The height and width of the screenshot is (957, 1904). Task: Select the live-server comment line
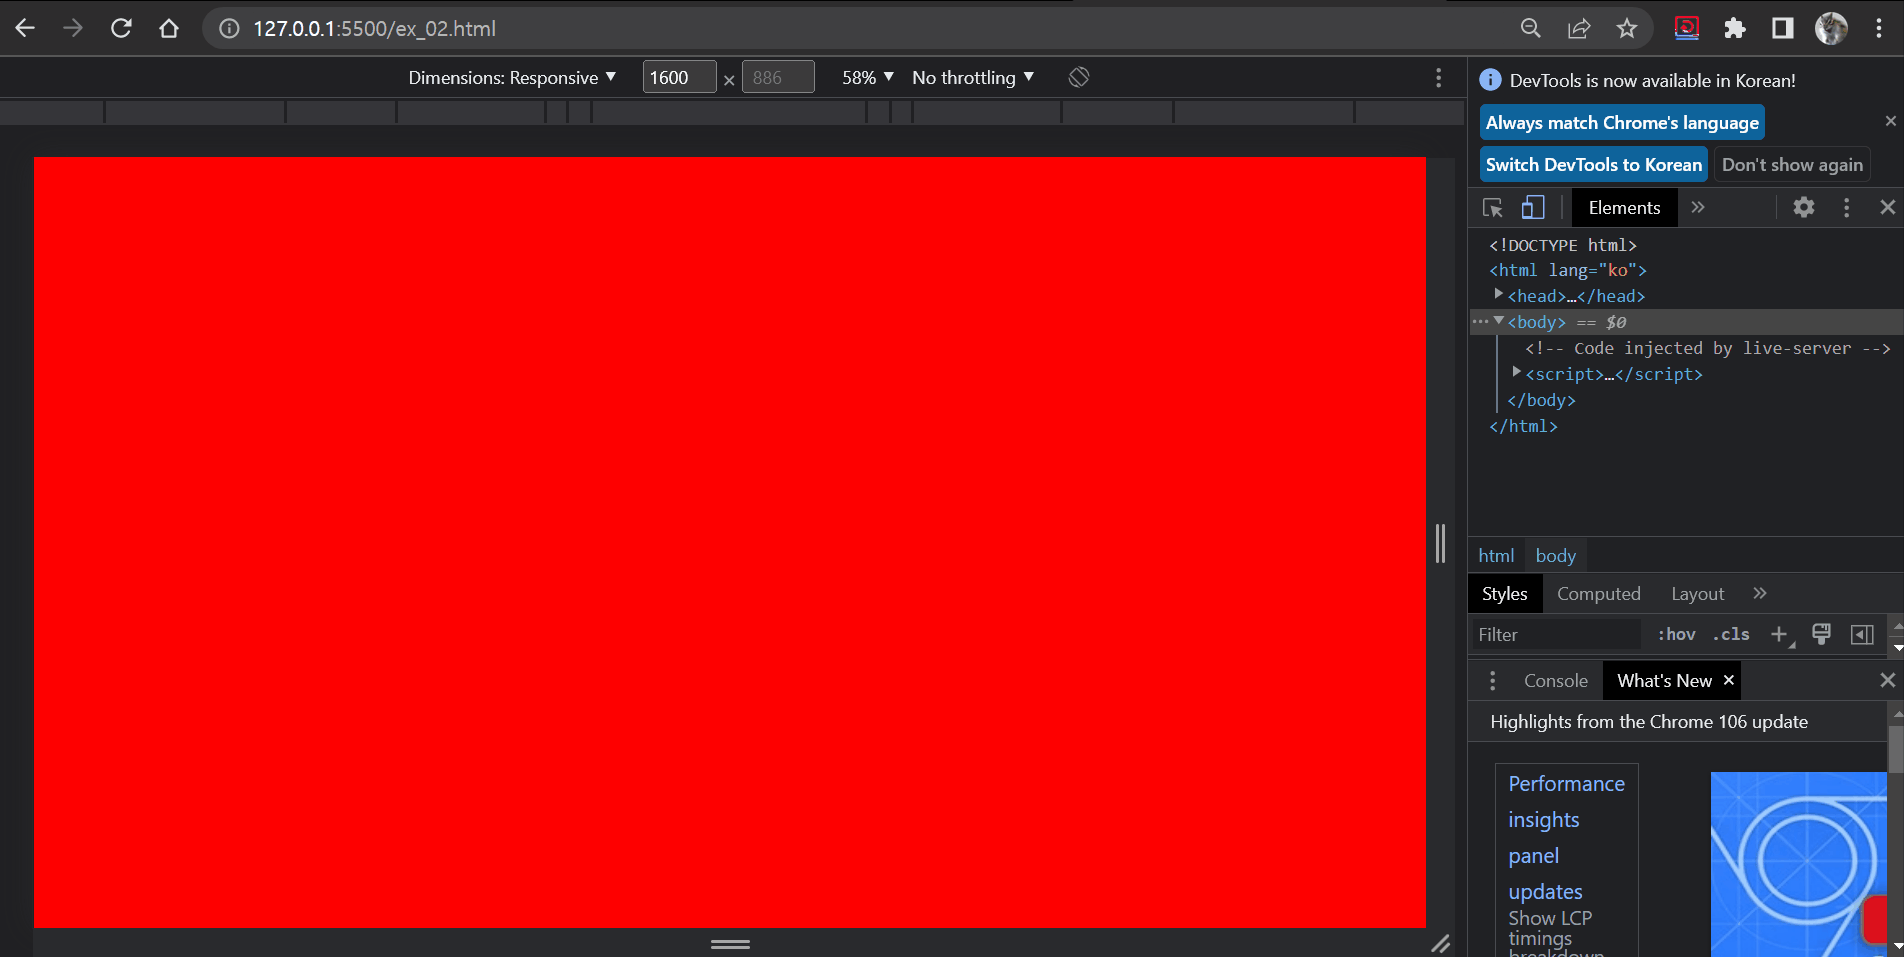point(1708,348)
